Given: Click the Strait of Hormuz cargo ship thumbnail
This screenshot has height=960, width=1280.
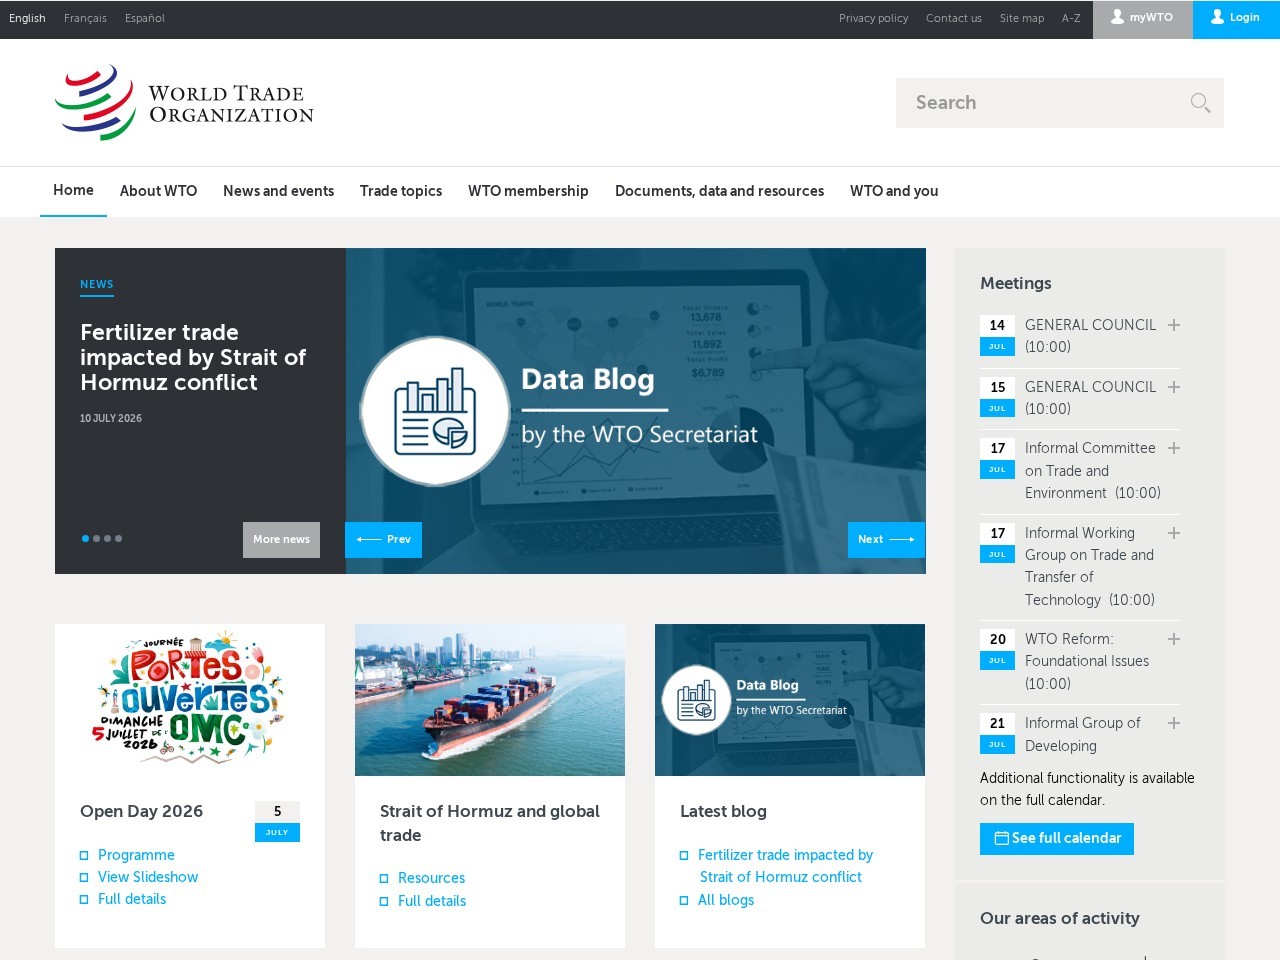Looking at the screenshot, I should 490,700.
